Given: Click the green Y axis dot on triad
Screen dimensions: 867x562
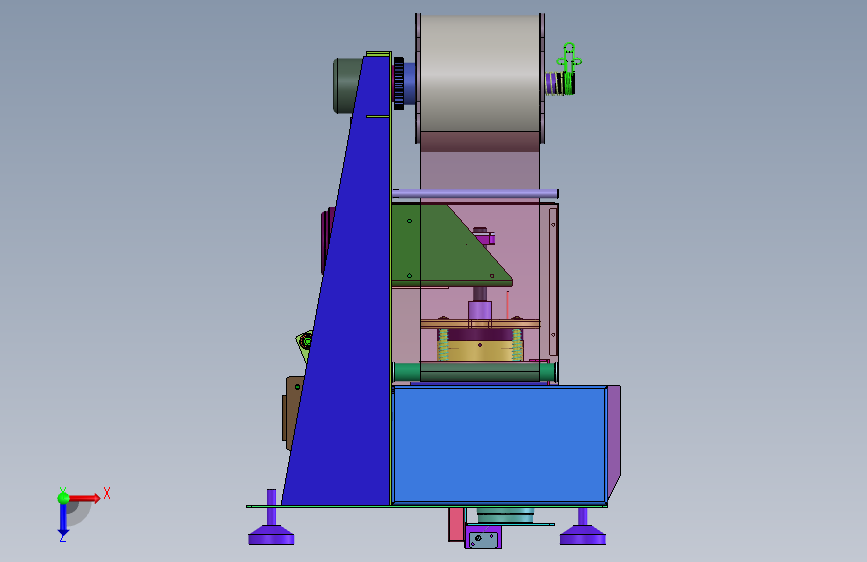Looking at the screenshot, I should click(x=63, y=498).
